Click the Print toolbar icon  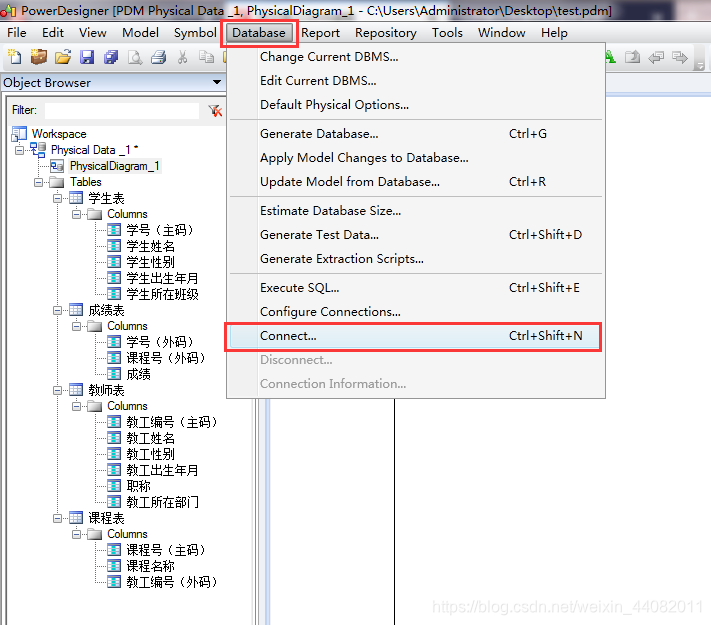coord(159,57)
